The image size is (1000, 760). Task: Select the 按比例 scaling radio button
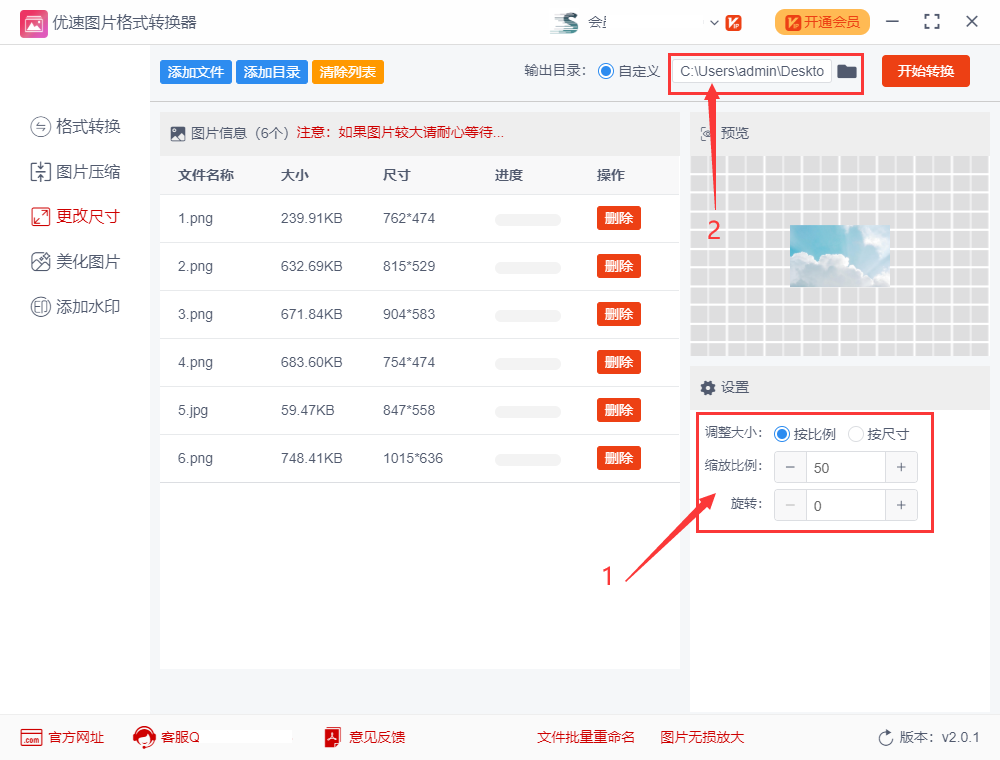(x=782, y=434)
